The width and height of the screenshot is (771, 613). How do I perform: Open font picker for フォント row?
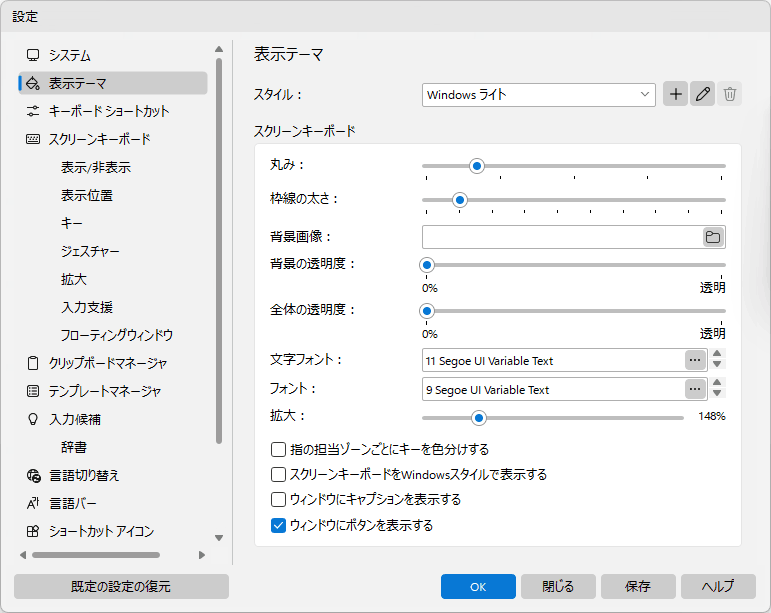[x=695, y=389]
